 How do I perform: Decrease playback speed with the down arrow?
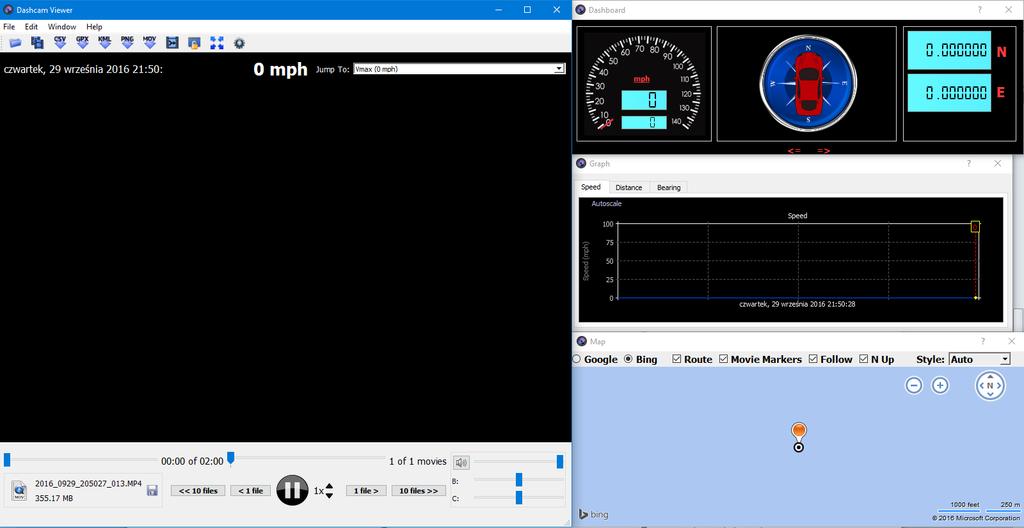329,495
